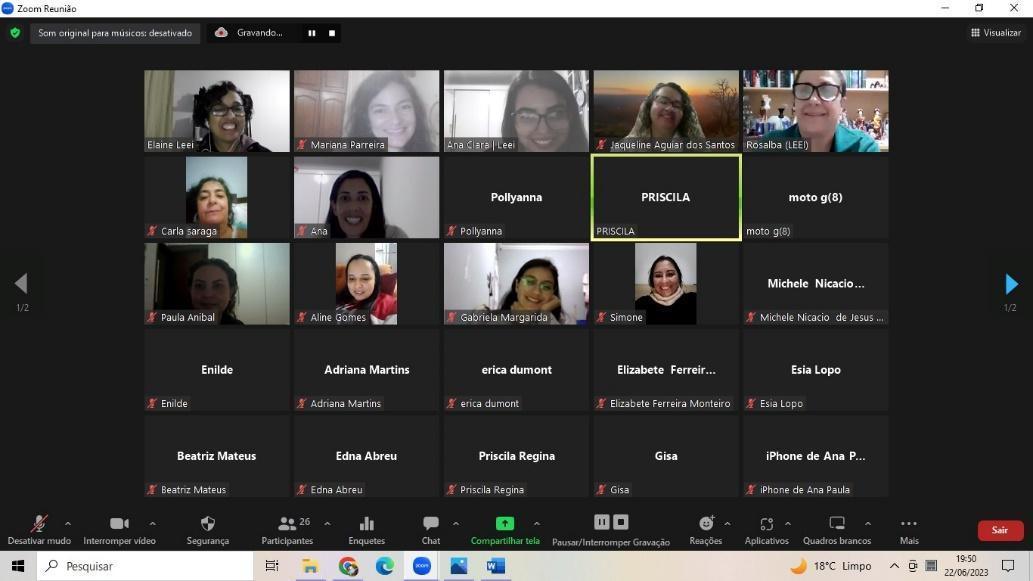Expand the arrow next to Chat

[456, 524]
